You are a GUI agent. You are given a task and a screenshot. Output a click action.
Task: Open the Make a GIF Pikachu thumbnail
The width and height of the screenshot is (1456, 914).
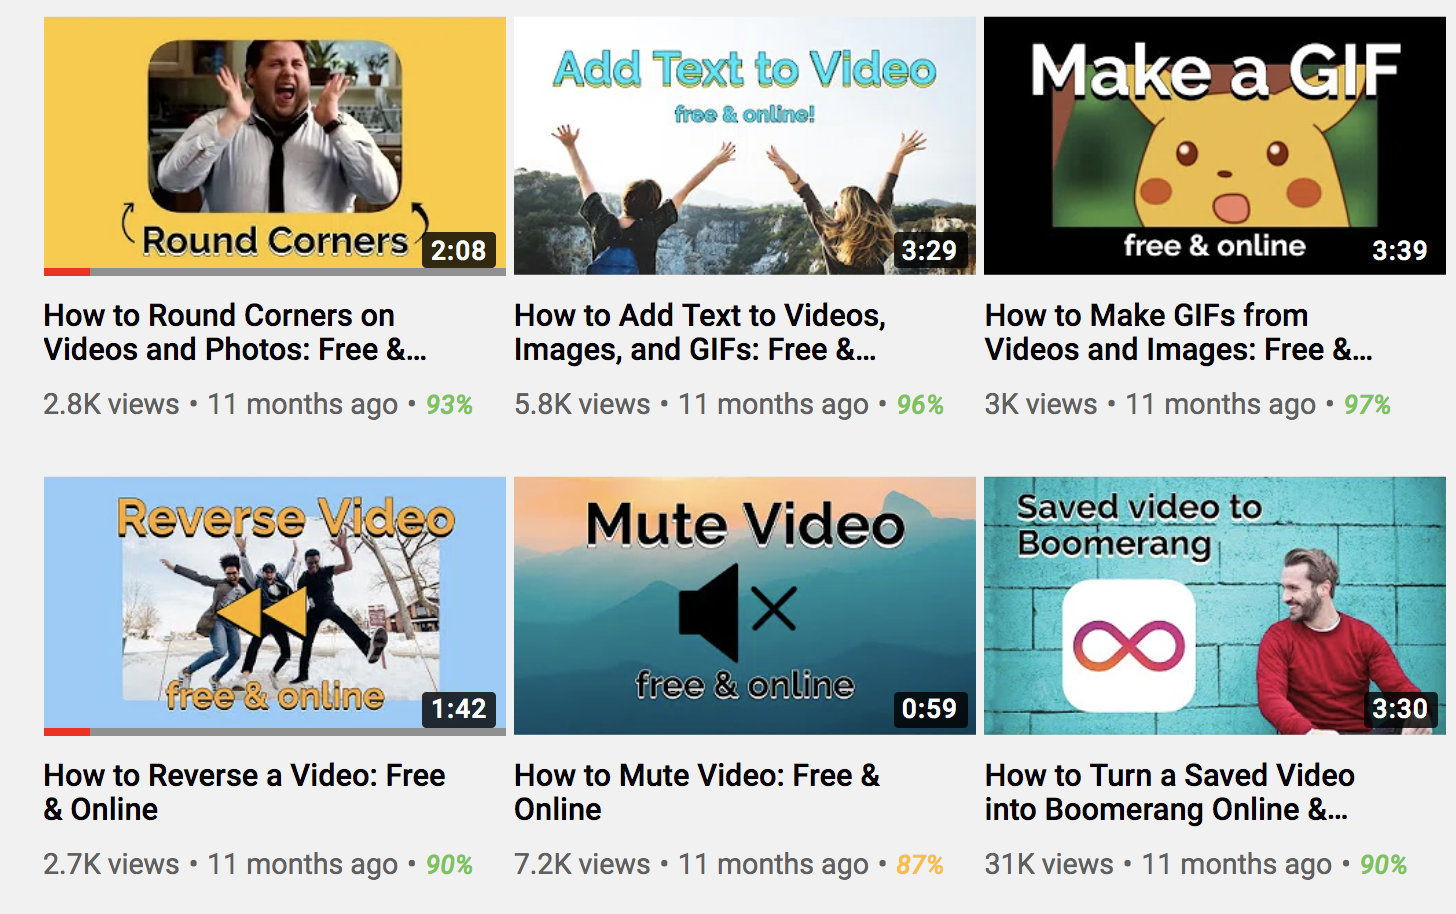pos(1214,145)
